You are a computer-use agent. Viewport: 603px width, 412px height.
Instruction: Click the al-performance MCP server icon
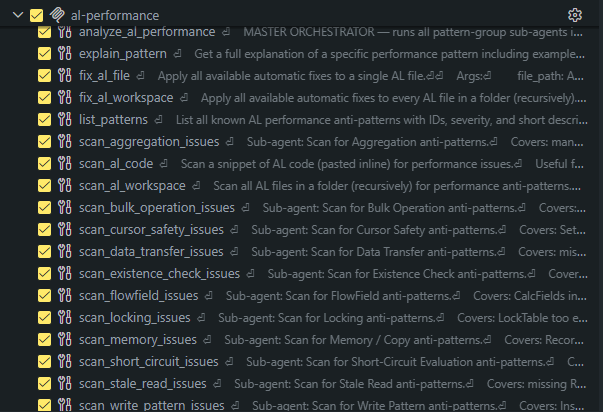57,15
